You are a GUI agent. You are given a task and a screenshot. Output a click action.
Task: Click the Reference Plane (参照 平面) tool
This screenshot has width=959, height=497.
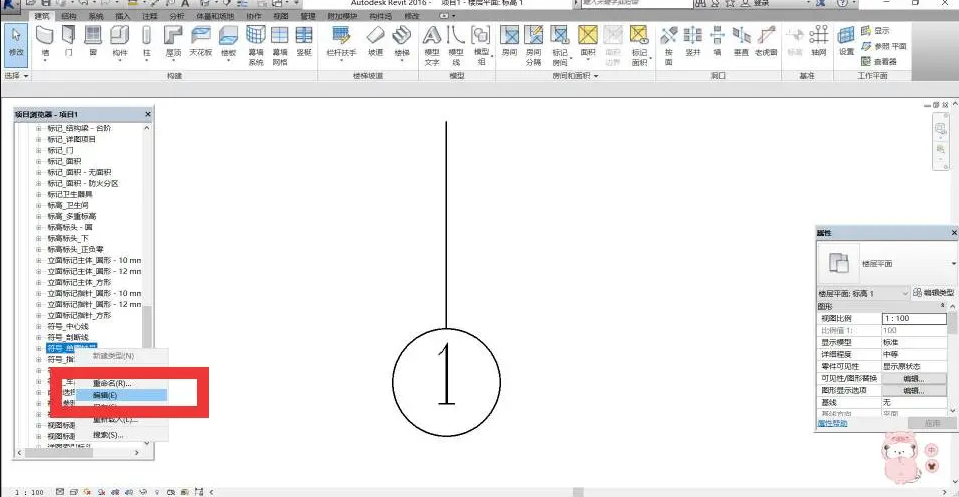[x=884, y=46]
